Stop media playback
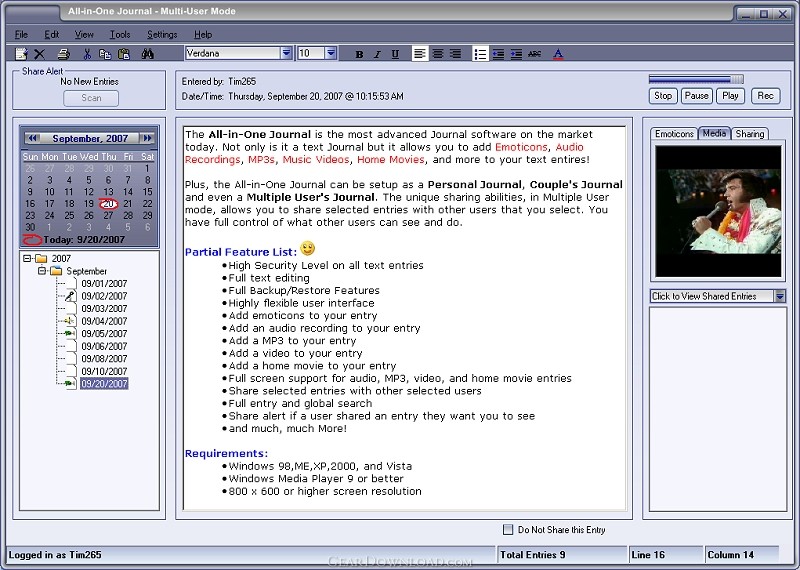Image resolution: width=800 pixels, height=570 pixels. [x=663, y=95]
